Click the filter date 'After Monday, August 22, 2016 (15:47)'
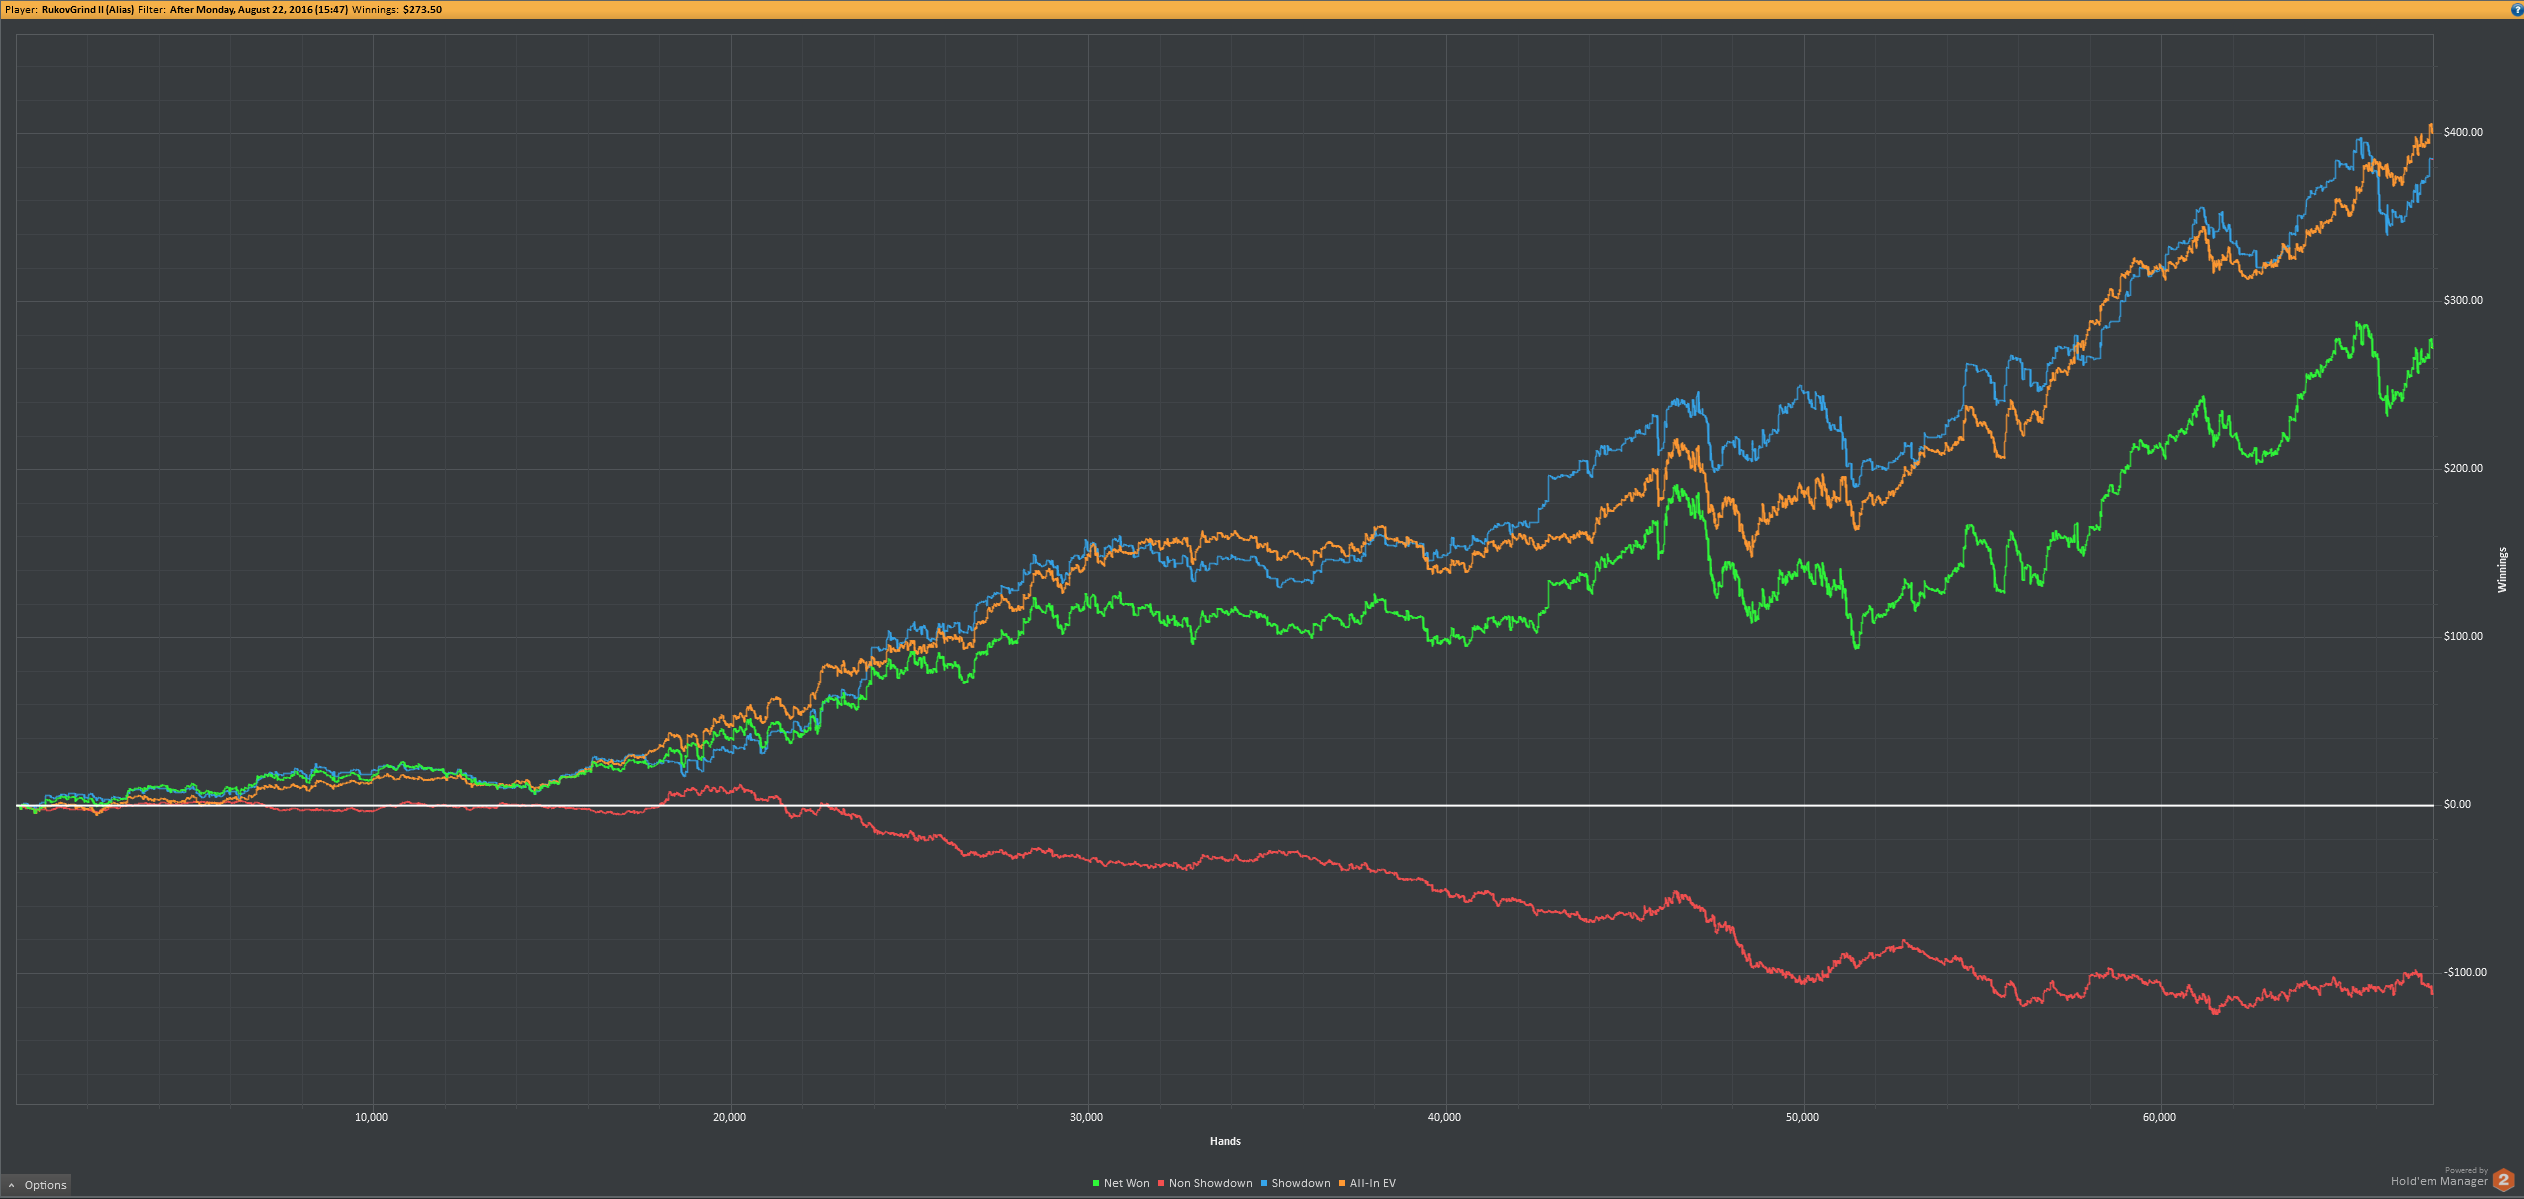 click(x=259, y=10)
